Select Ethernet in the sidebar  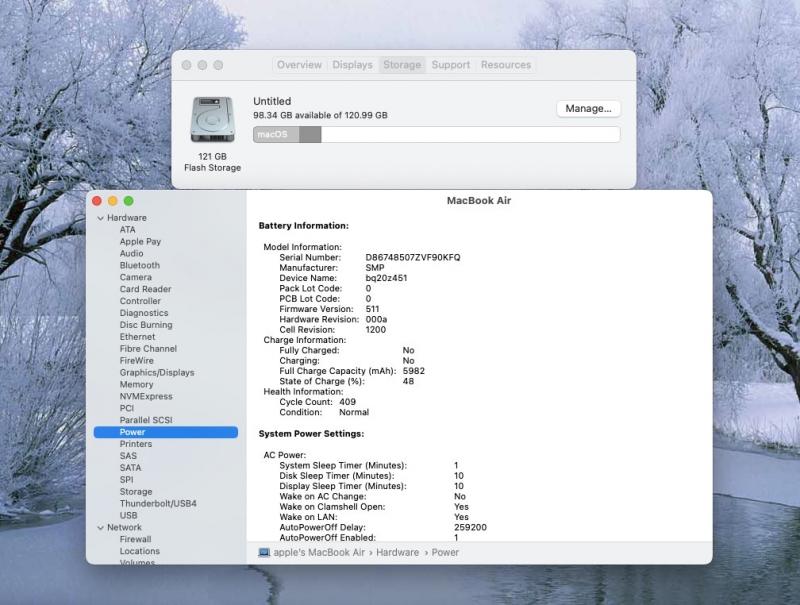pyautogui.click(x=137, y=337)
